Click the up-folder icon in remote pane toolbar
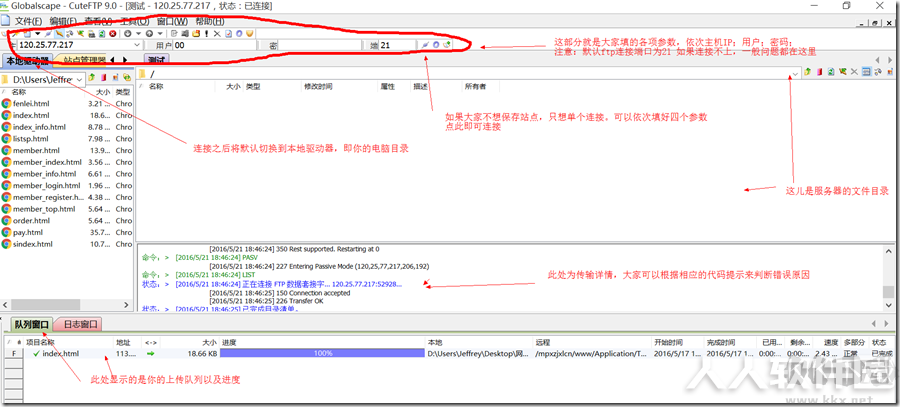 808,72
